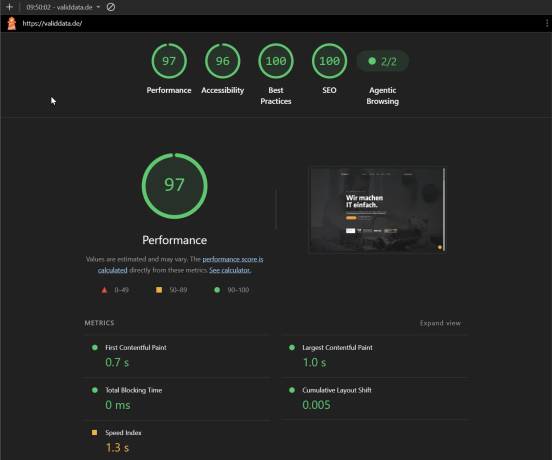Open the 'See calculator.' link
The image size is (552, 460).
[x=230, y=270]
